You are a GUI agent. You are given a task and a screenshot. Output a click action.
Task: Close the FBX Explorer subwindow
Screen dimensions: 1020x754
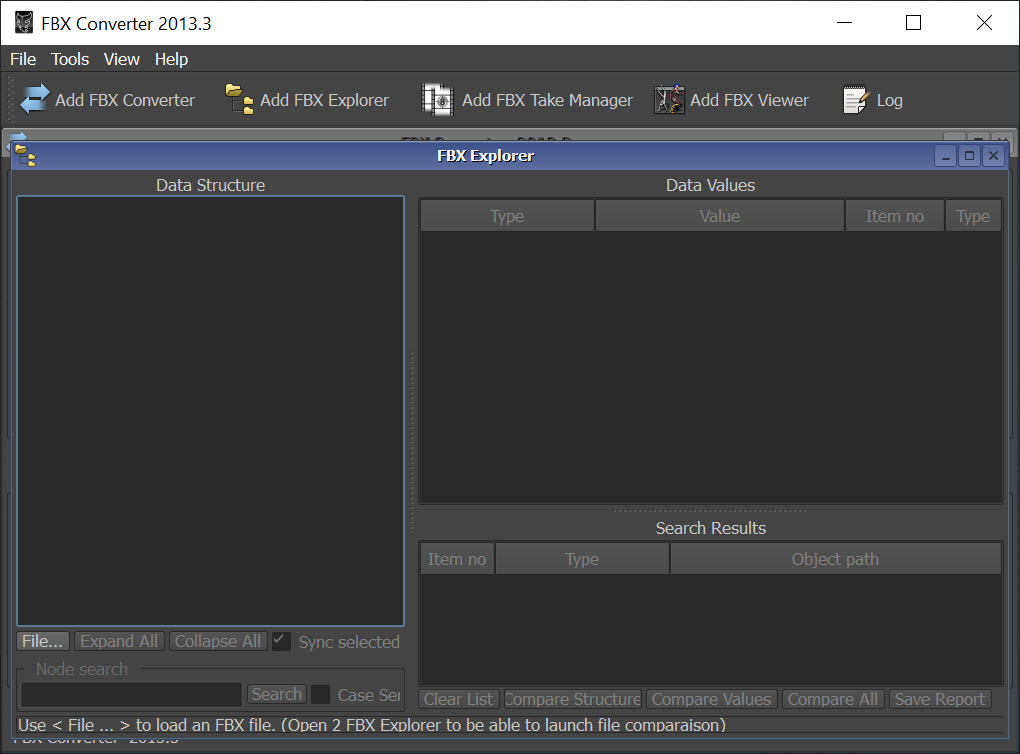[993, 156]
